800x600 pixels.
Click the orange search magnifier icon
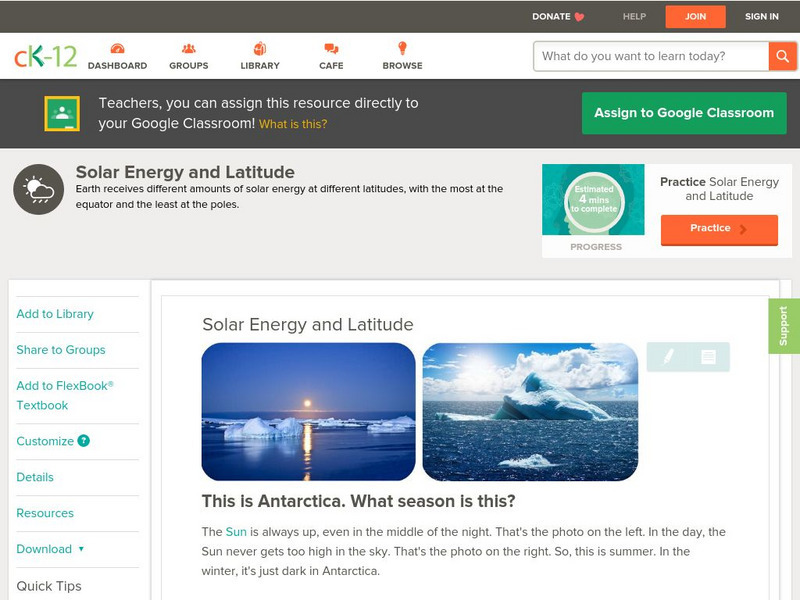coord(781,57)
